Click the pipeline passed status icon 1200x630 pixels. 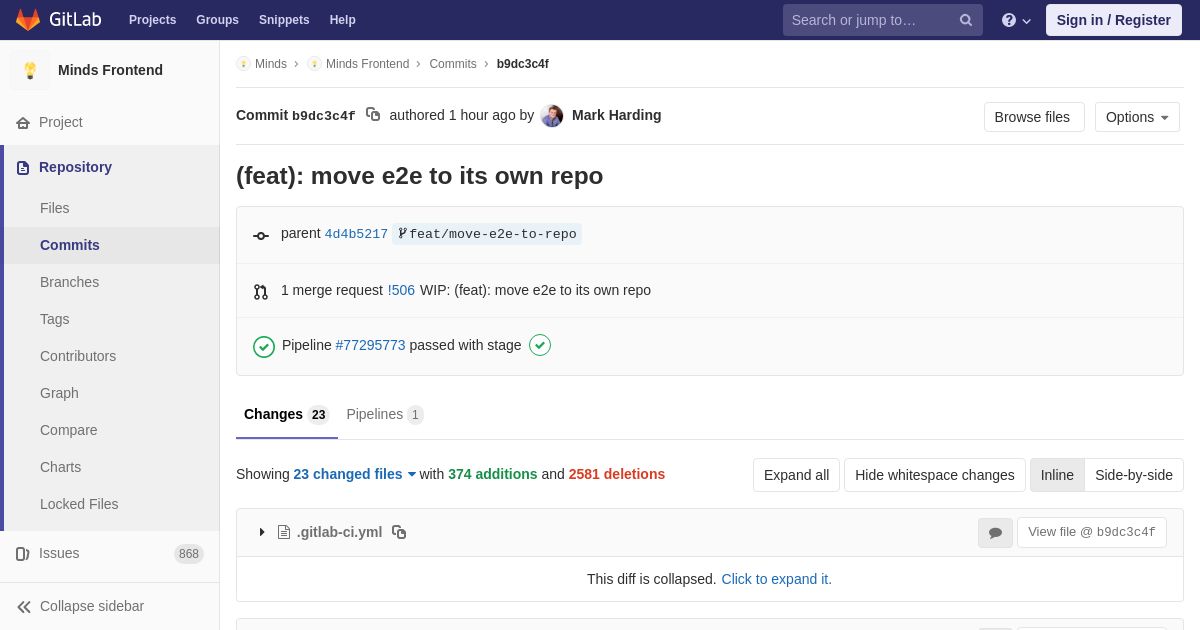click(264, 346)
